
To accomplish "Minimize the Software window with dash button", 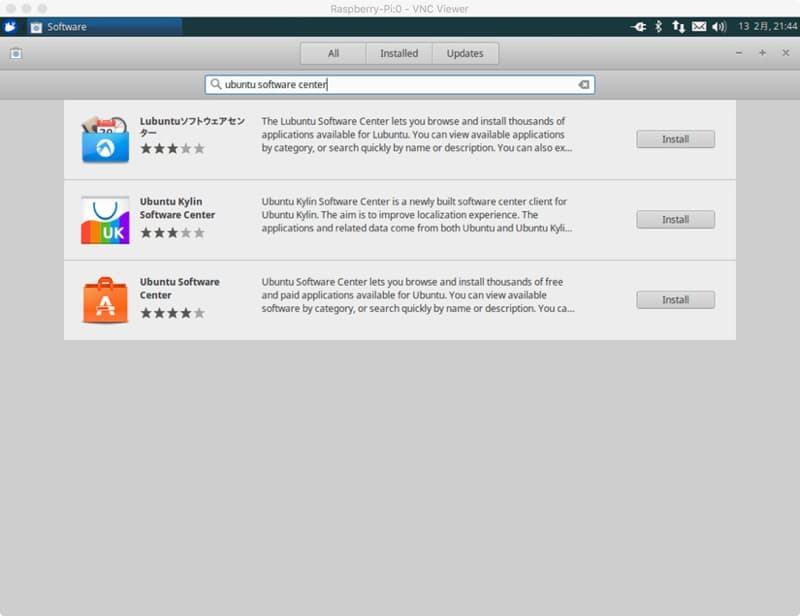I will pos(739,53).
